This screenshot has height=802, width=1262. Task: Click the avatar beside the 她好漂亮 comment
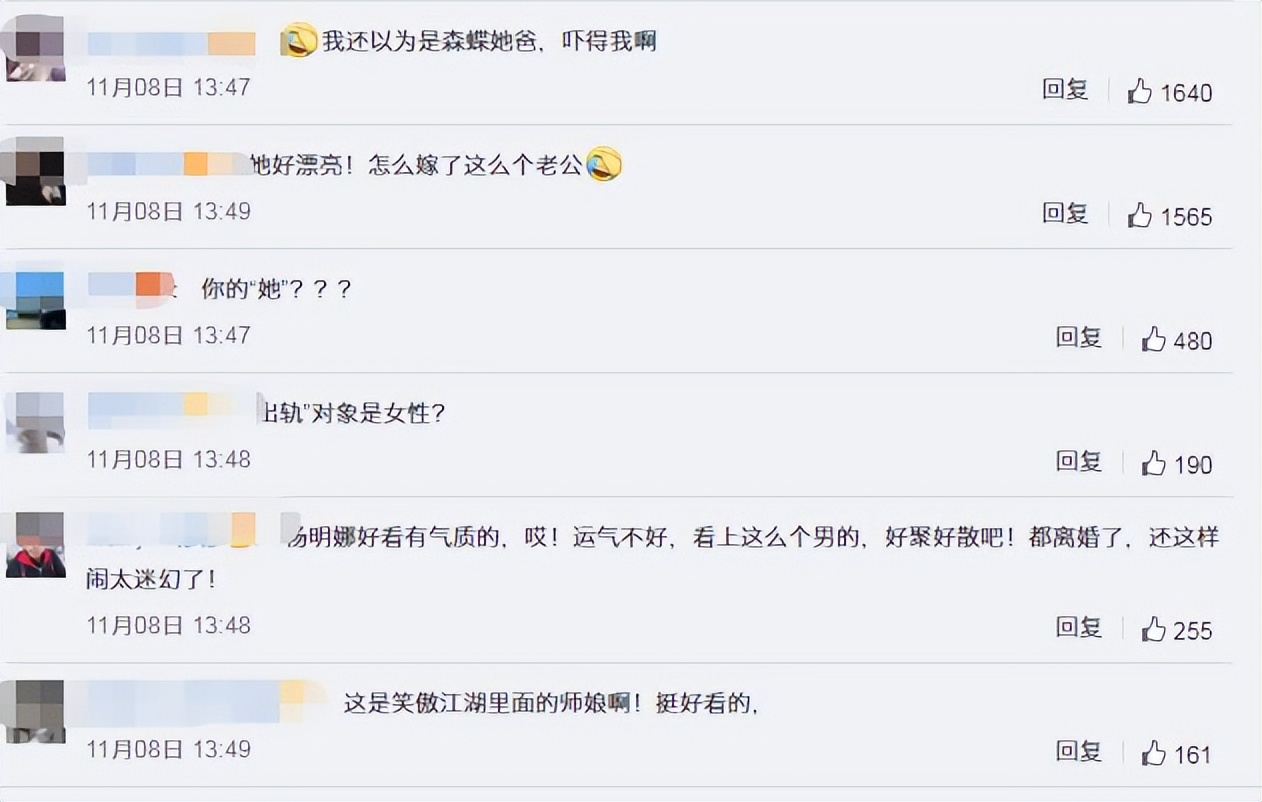pyautogui.click(x=35, y=172)
